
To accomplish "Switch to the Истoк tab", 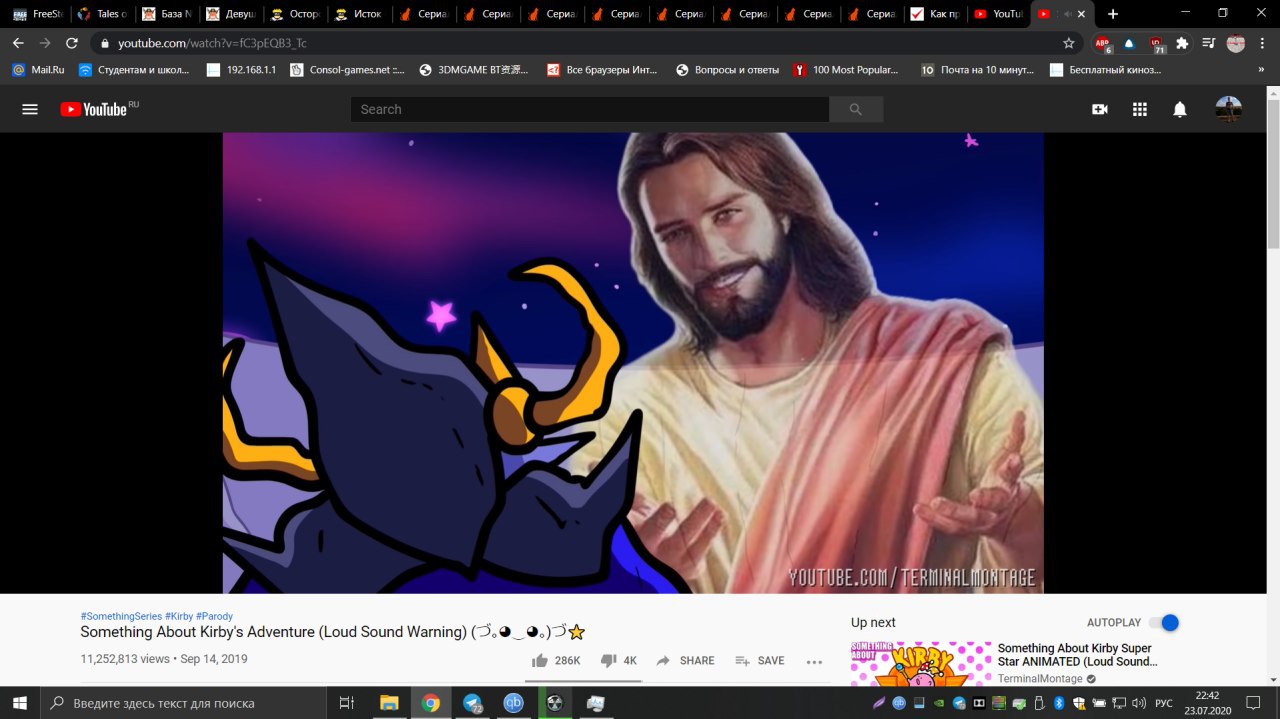I will (358, 14).
